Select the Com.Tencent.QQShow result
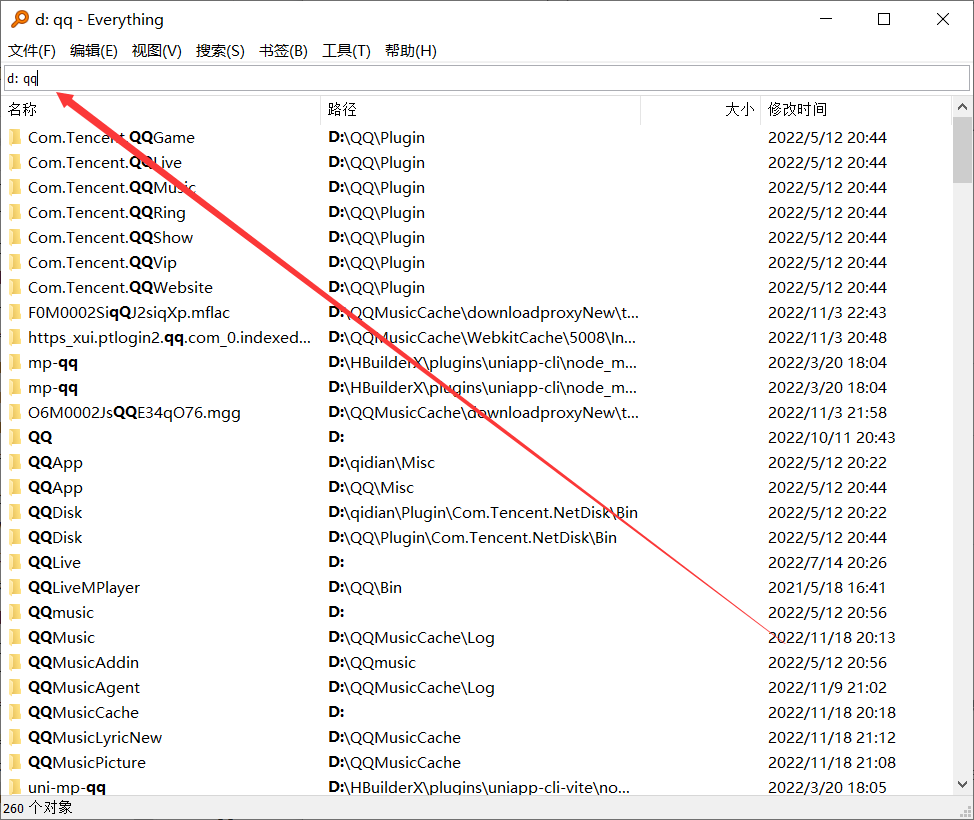Screen dimensions: 974x820 [111, 237]
